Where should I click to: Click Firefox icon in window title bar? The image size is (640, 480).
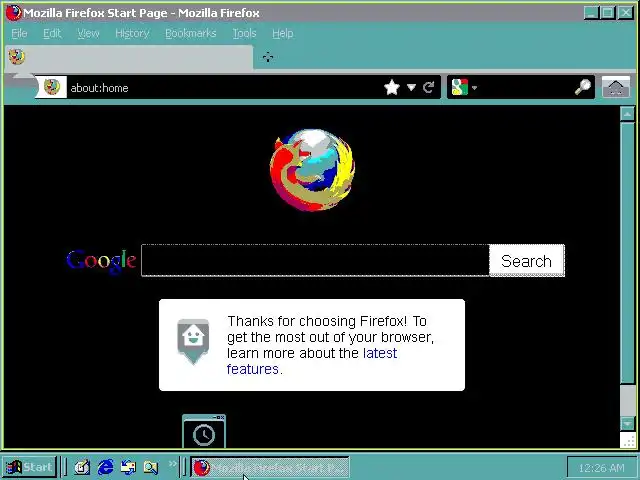[x=13, y=13]
